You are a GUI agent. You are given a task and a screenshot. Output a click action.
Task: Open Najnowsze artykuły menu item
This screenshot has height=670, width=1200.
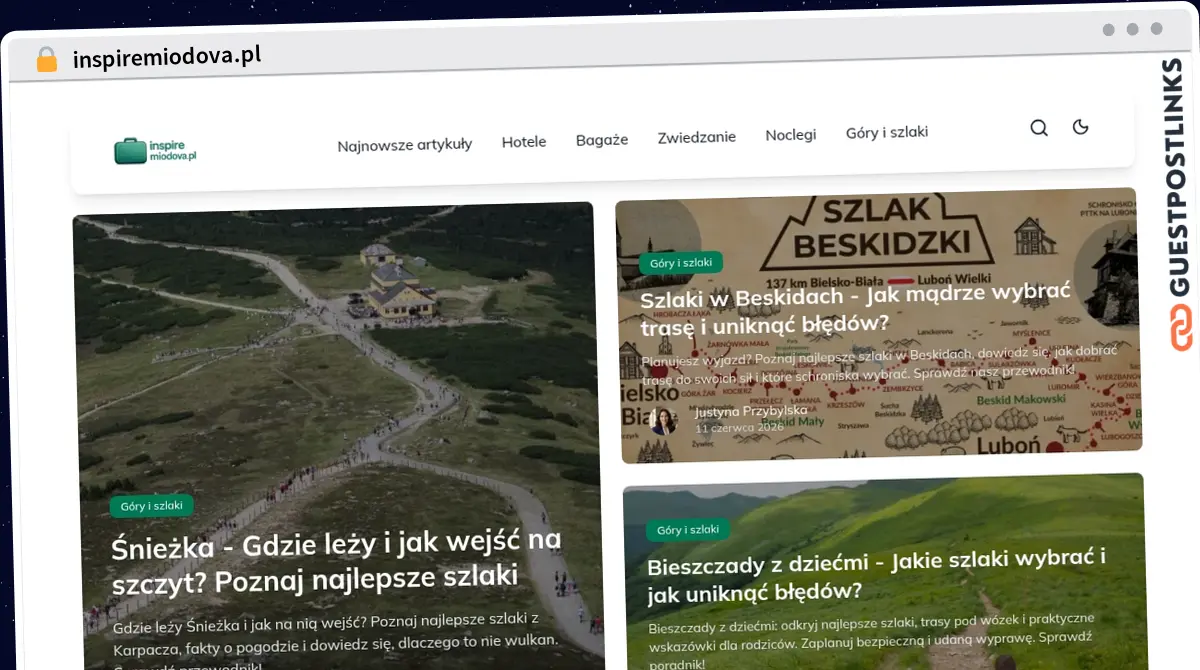404,145
